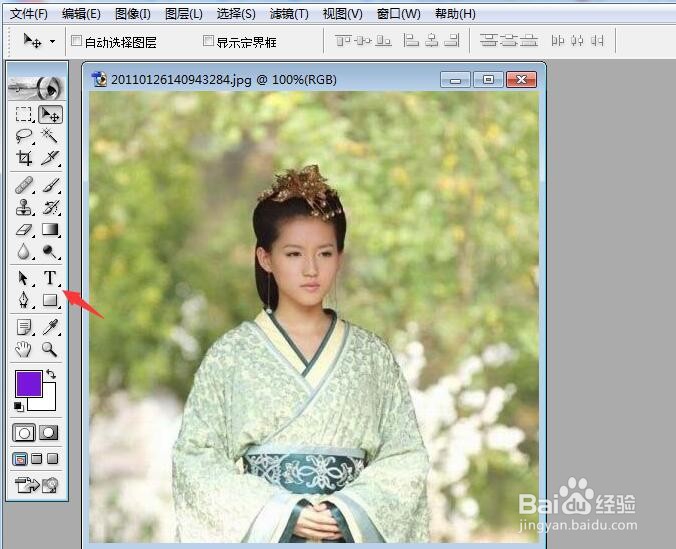This screenshot has height=549, width=676.
Task: Open 窗口(W) menu
Action: pyautogui.click(x=398, y=14)
